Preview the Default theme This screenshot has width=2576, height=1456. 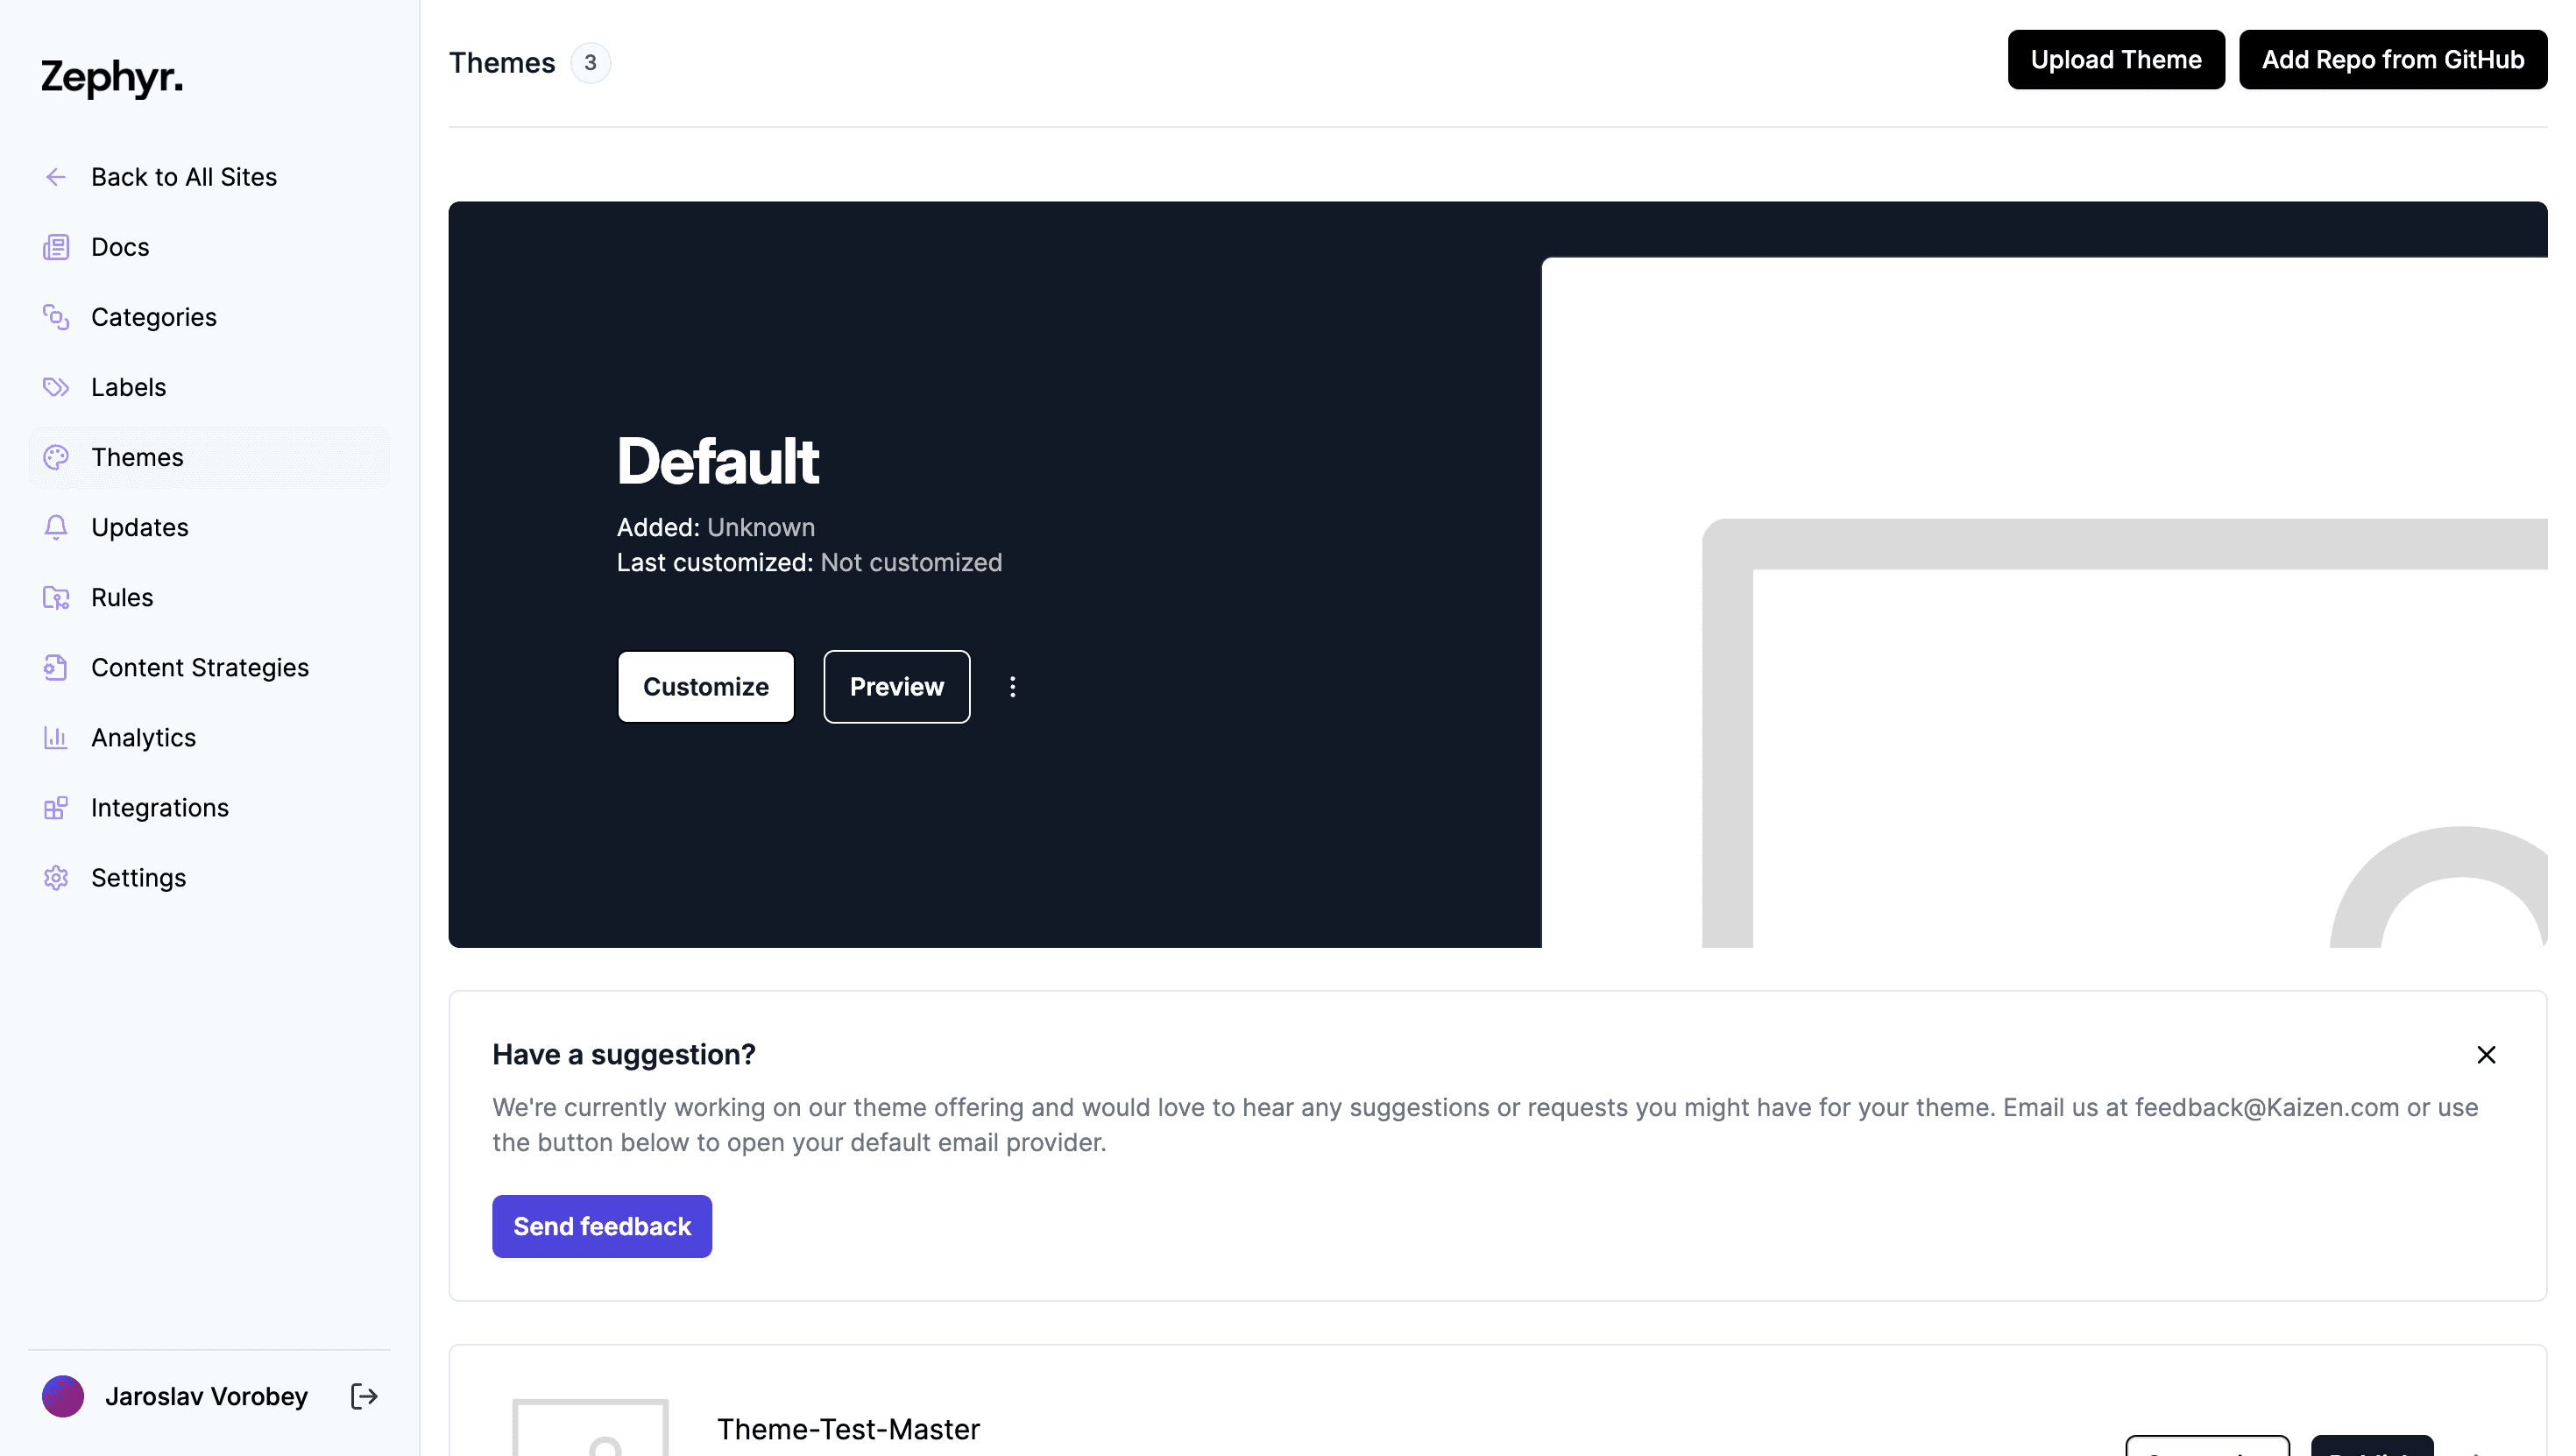pyautogui.click(x=896, y=687)
